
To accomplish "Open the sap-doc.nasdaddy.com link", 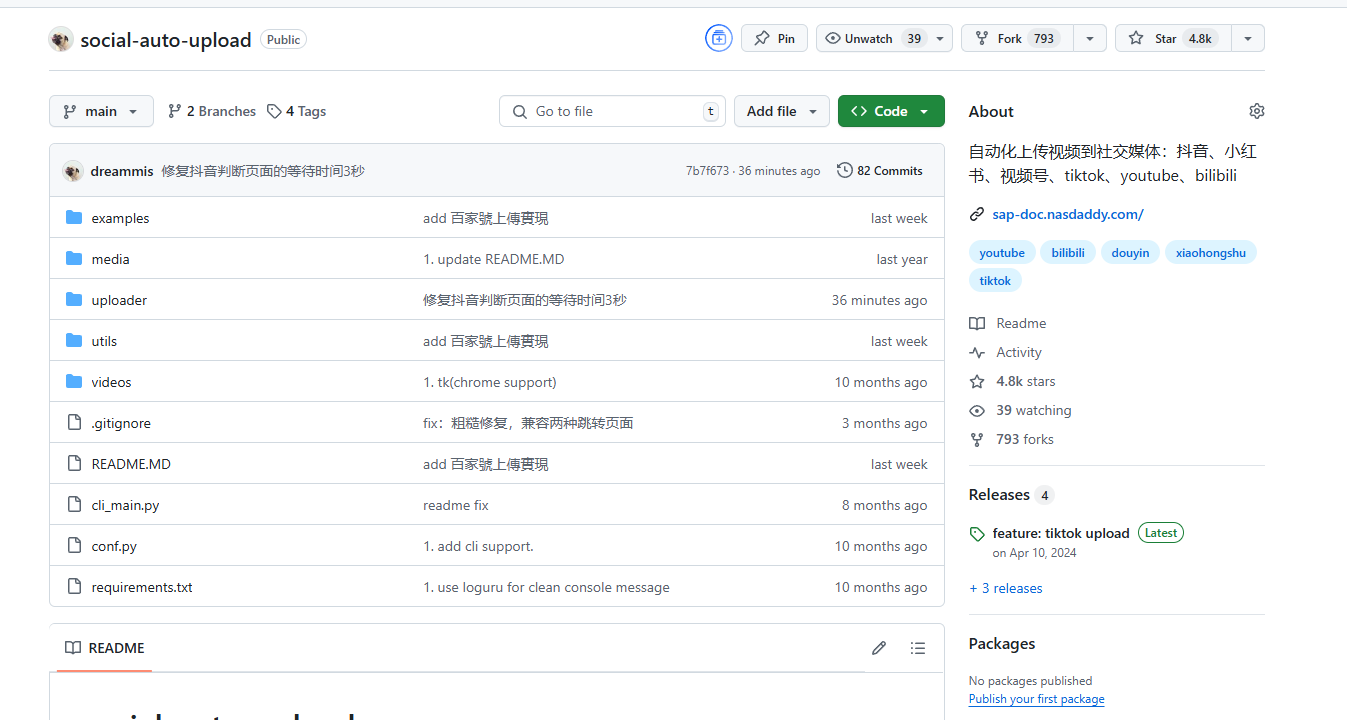I will pyautogui.click(x=1067, y=214).
